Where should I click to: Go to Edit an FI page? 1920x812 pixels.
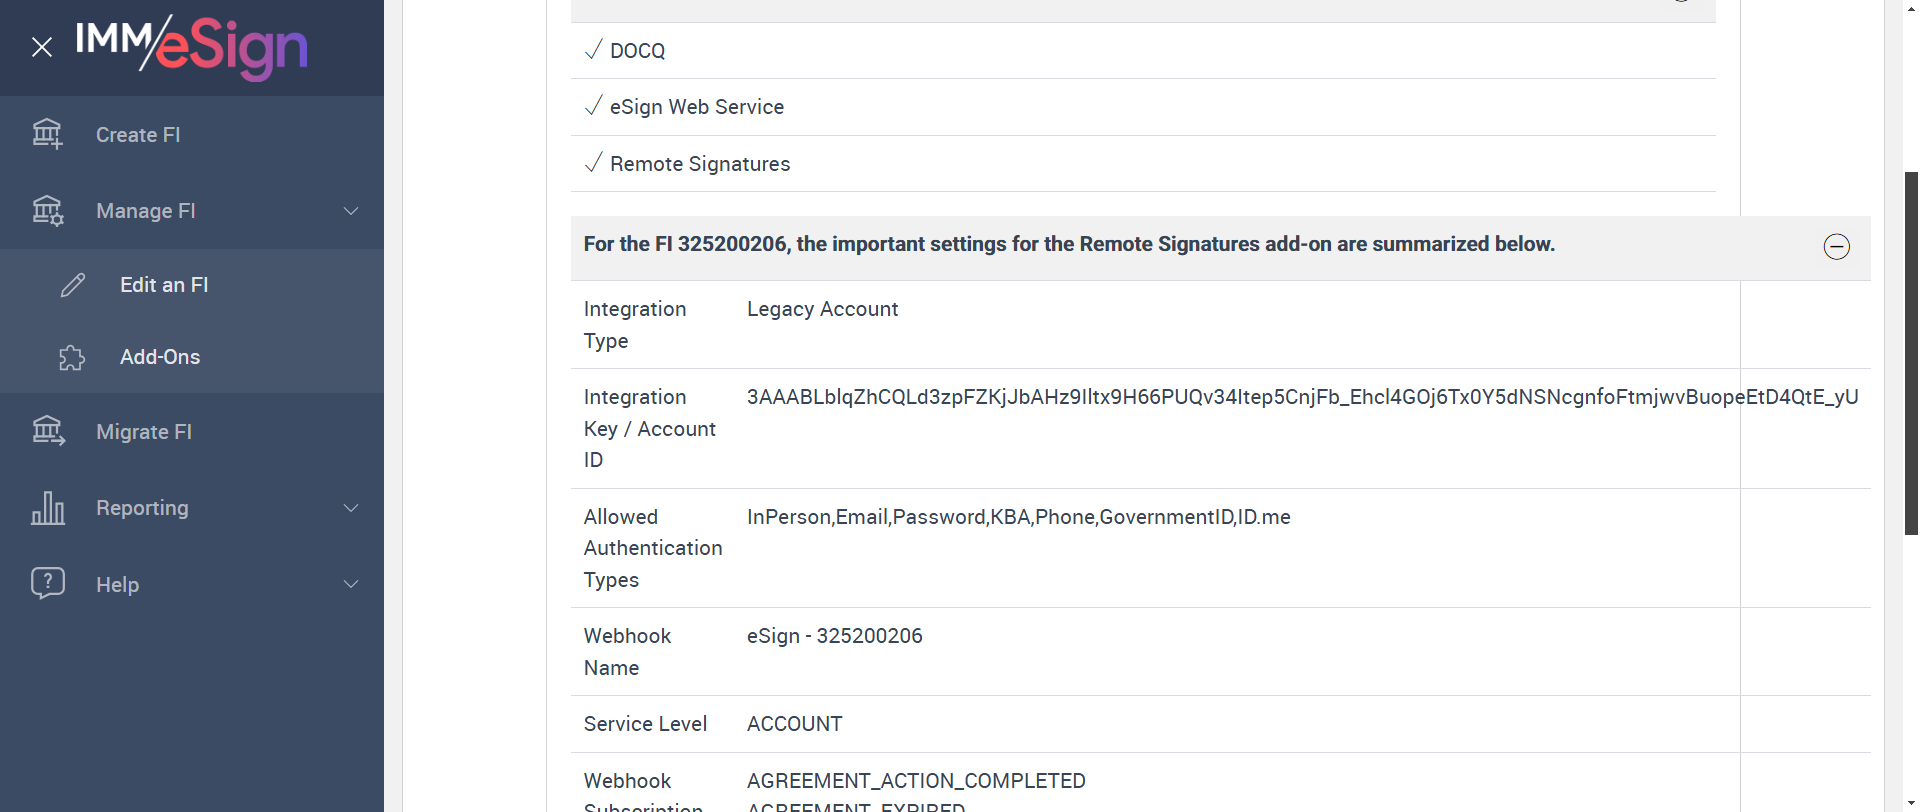click(x=164, y=285)
